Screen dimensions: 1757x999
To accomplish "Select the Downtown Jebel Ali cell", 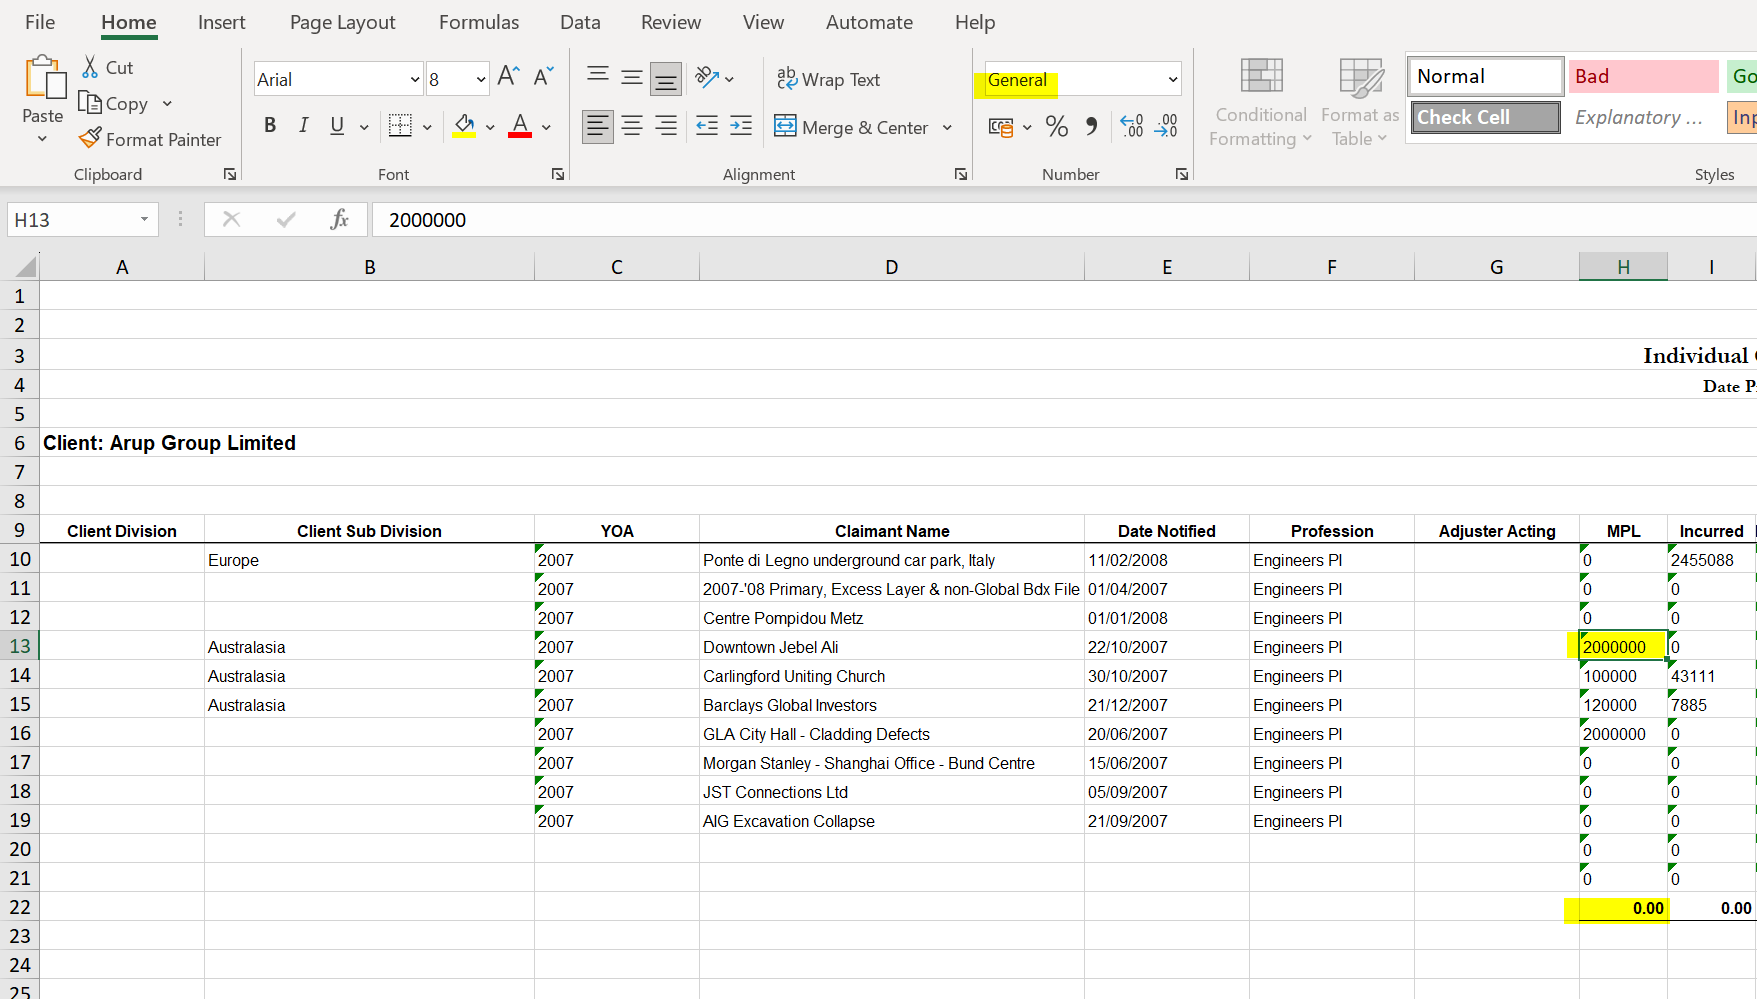I will pyautogui.click(x=891, y=647).
